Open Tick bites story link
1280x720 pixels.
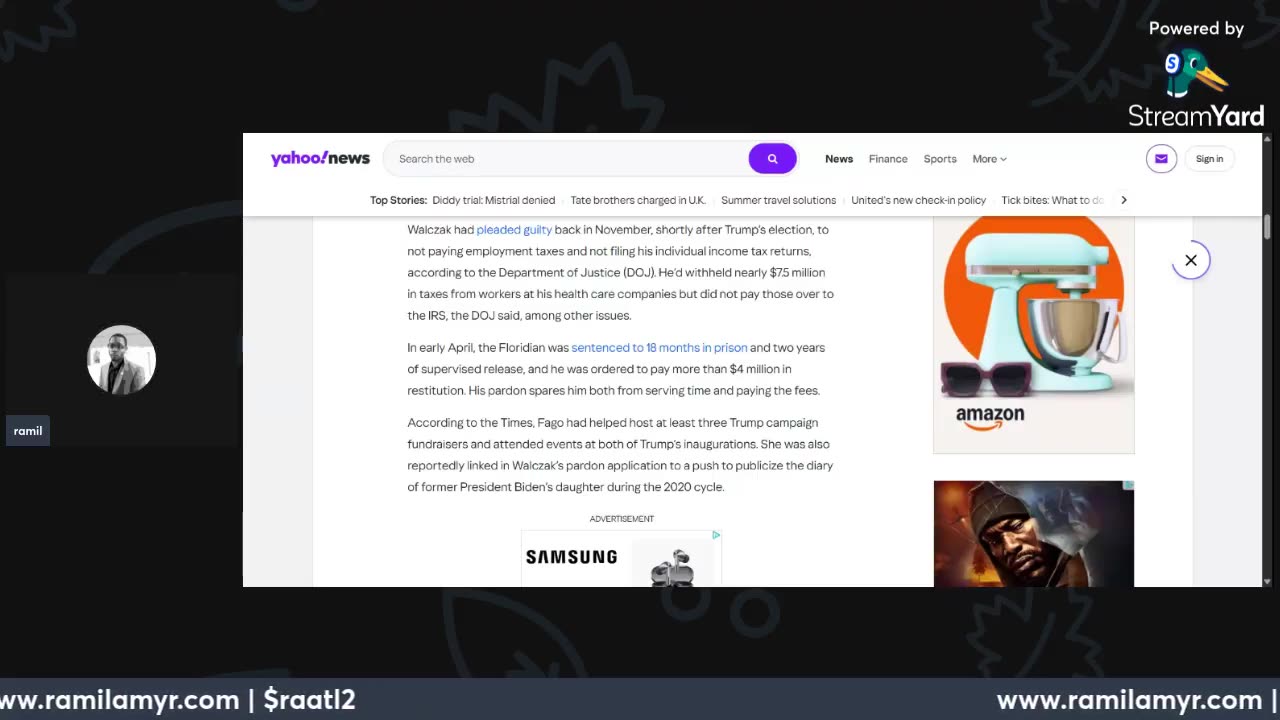coord(1052,200)
